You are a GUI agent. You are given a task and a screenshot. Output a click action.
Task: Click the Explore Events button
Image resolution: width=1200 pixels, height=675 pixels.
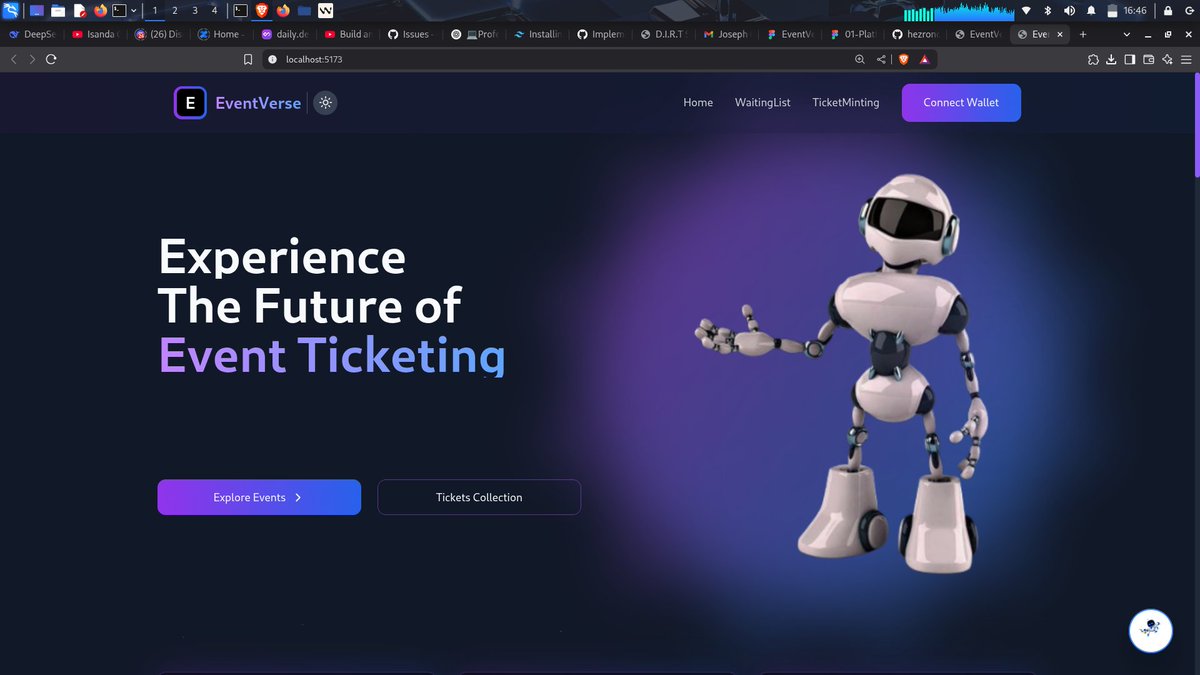[258, 497]
